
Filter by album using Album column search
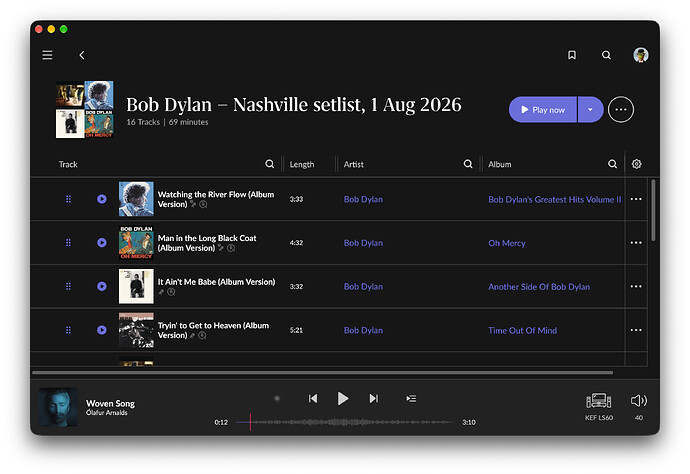pos(612,164)
